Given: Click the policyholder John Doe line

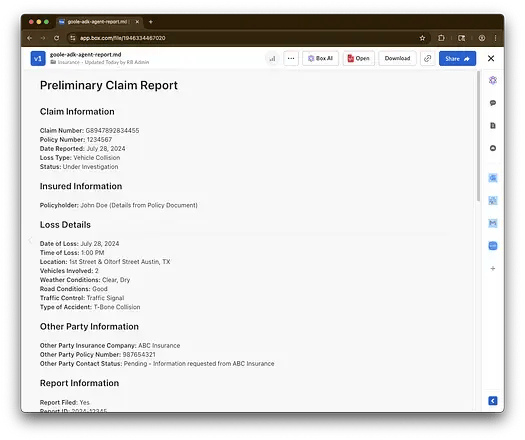Looking at the screenshot, I should [x=119, y=205].
